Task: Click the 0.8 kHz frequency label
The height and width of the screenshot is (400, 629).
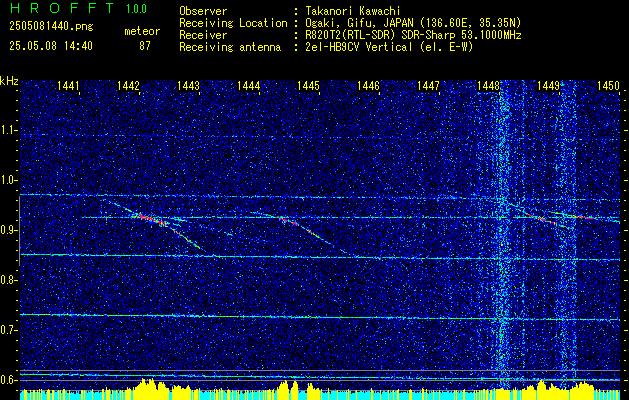Action: pos(9,280)
